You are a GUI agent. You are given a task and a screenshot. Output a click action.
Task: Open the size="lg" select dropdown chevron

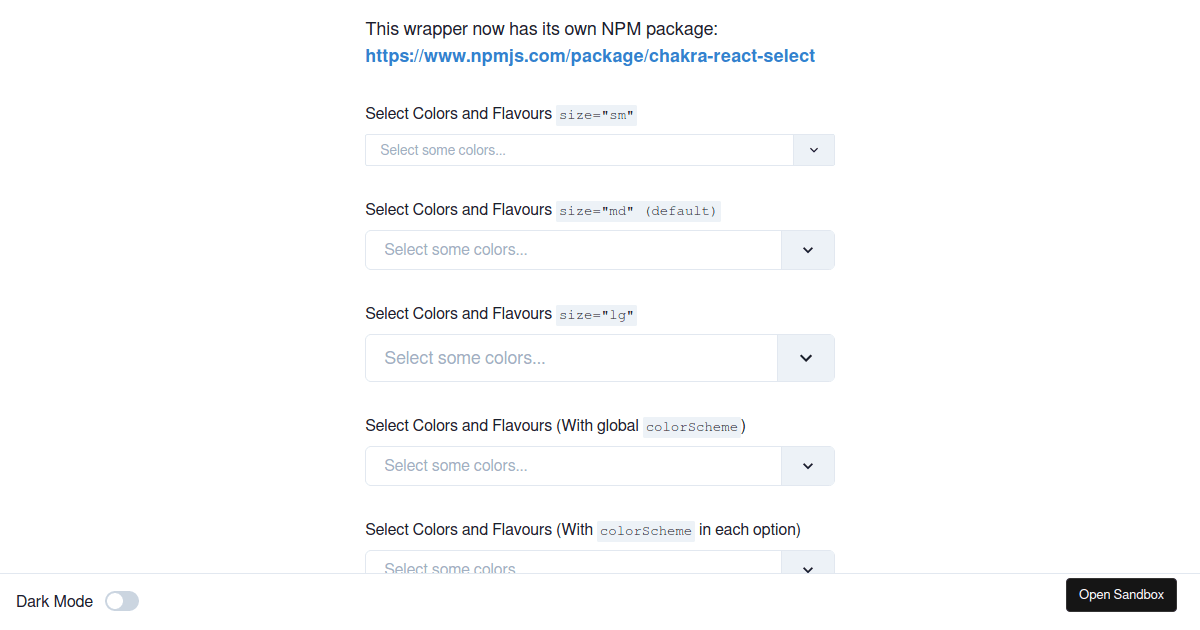806,358
